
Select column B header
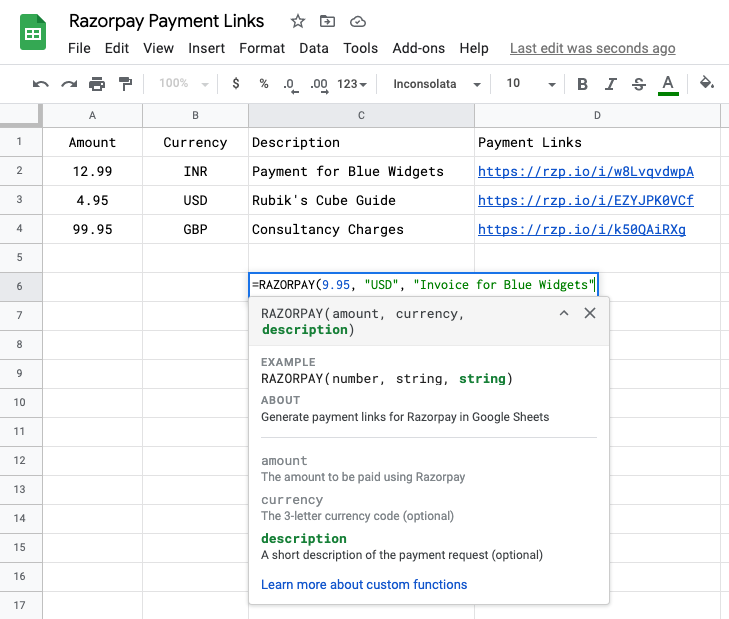195,115
